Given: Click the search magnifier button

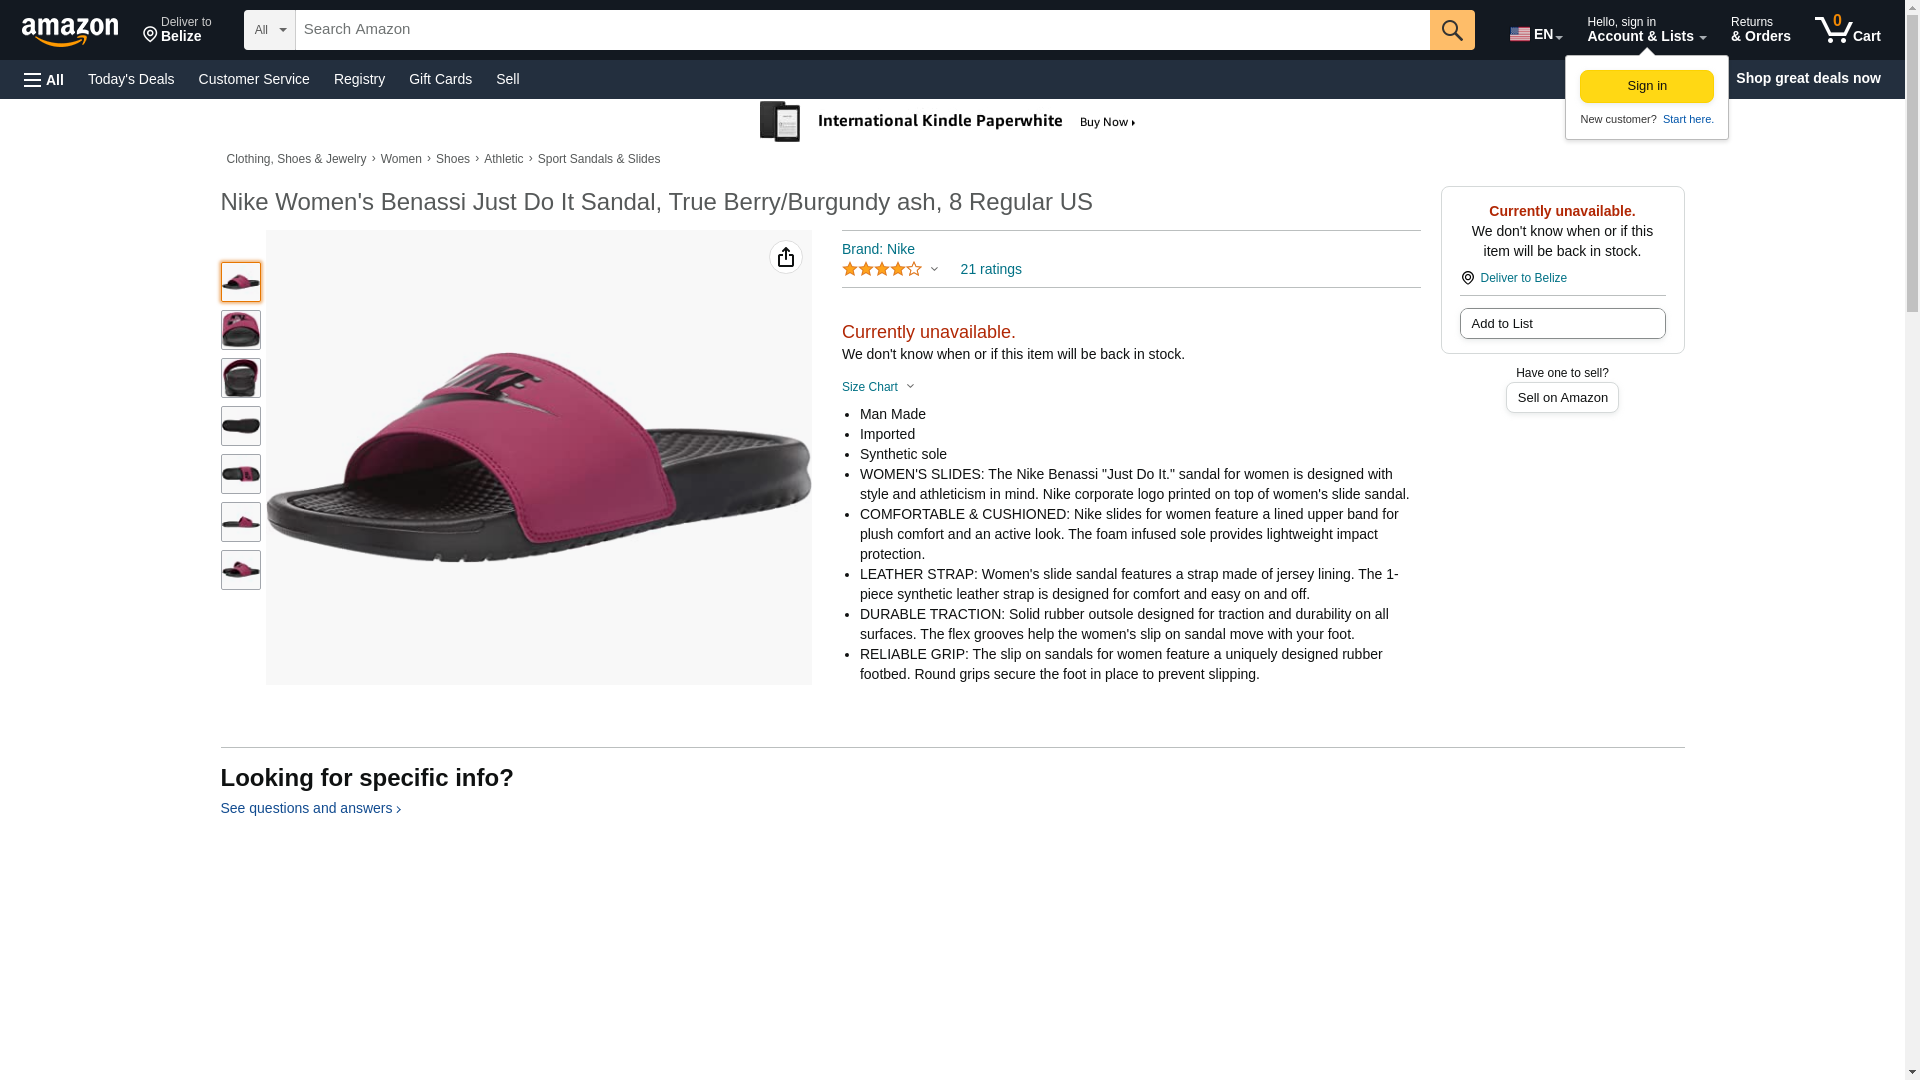Looking at the screenshot, I should point(1451,30).
